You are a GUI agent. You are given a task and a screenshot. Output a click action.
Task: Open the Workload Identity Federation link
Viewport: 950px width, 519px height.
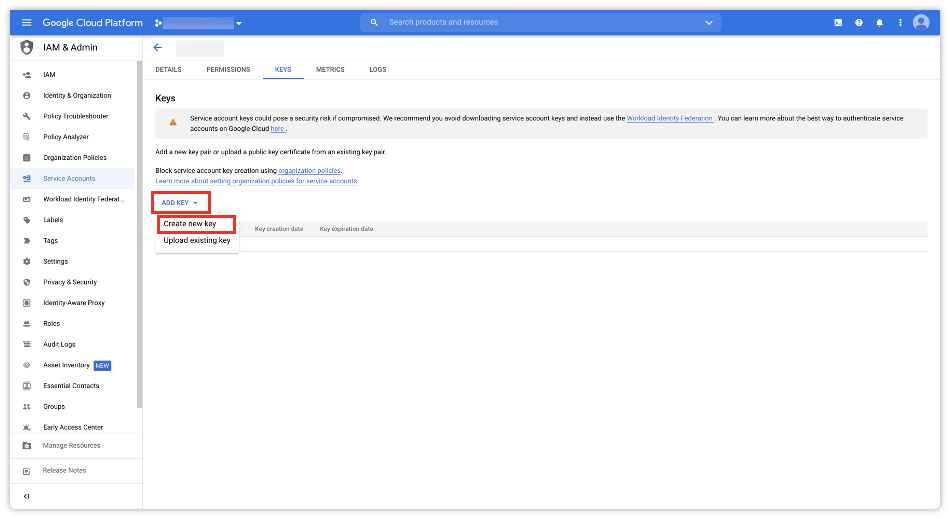point(669,119)
